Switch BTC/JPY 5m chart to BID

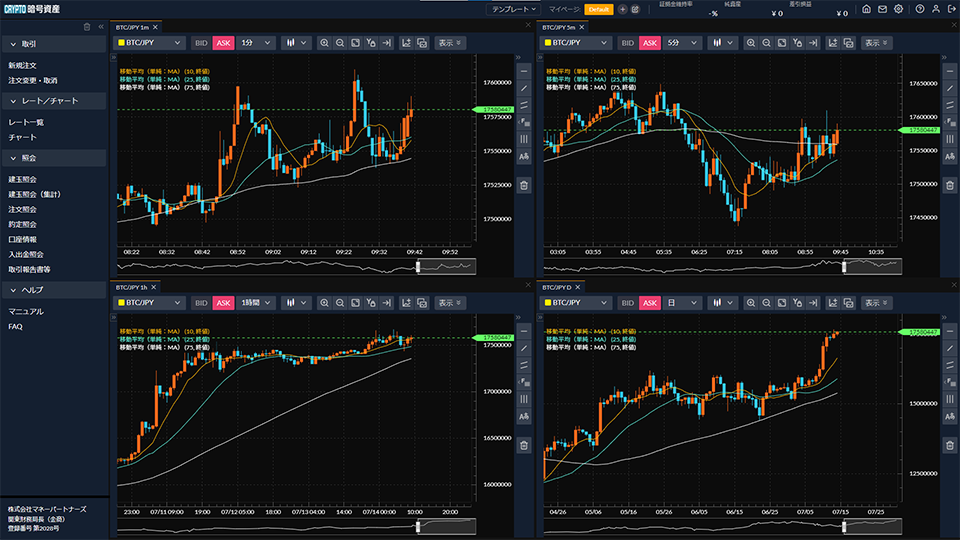tap(628, 43)
